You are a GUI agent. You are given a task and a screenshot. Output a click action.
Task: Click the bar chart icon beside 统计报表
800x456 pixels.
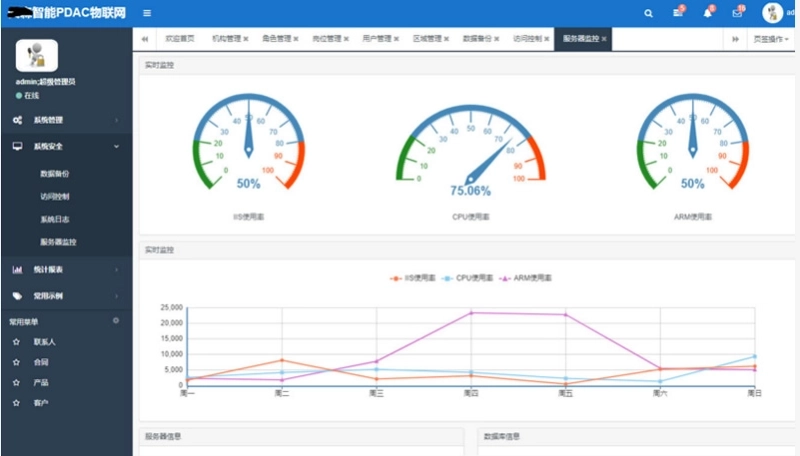(x=17, y=269)
